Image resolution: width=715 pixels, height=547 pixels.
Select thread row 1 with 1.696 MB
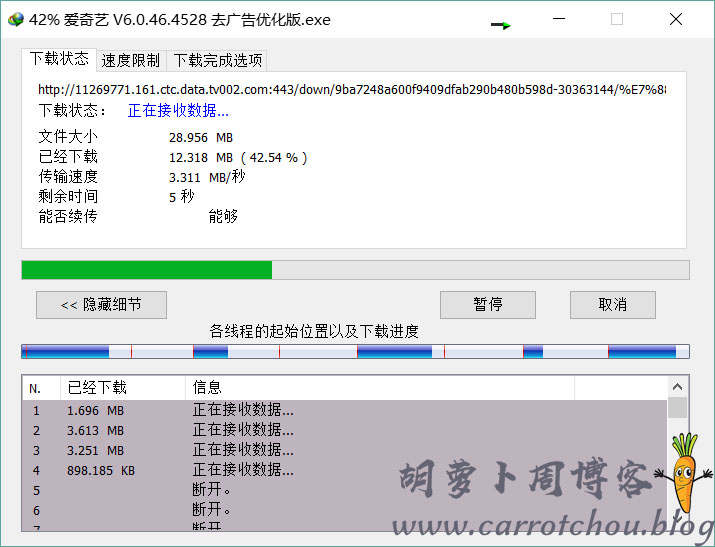tap(345, 411)
